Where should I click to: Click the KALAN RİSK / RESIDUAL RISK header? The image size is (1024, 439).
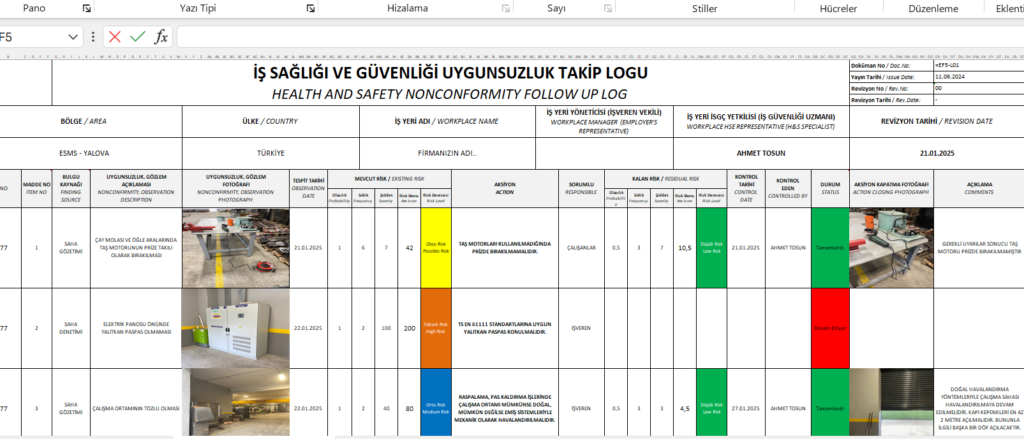(665, 178)
